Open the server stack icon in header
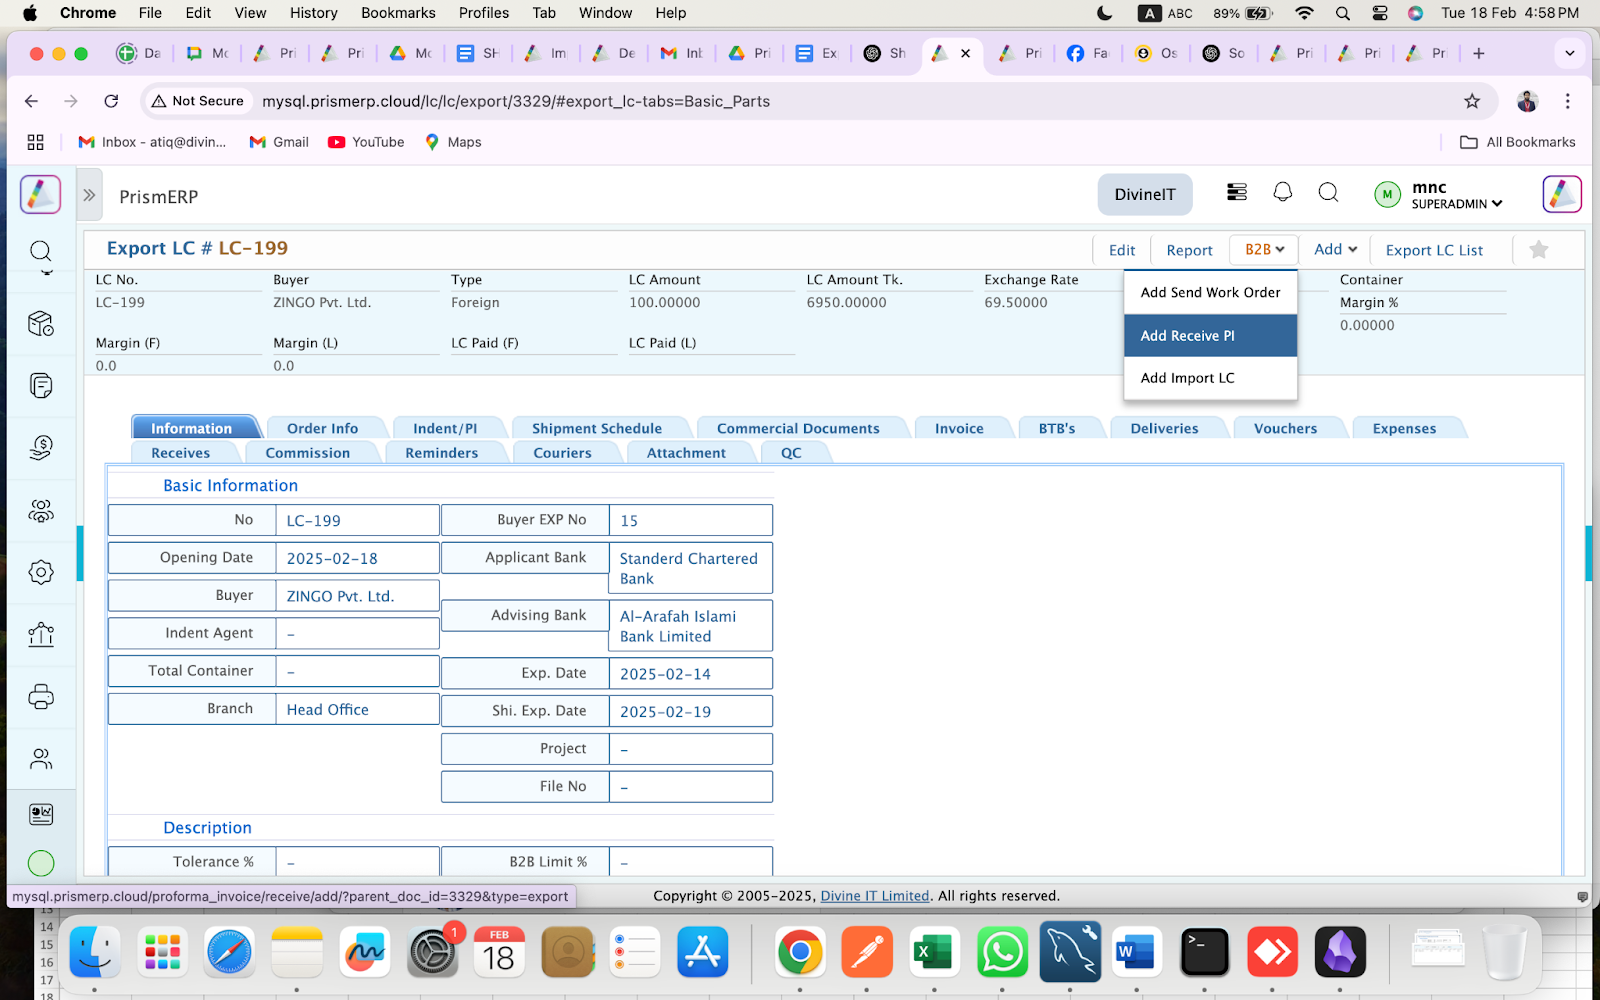The image size is (1600, 1000). click(x=1237, y=192)
